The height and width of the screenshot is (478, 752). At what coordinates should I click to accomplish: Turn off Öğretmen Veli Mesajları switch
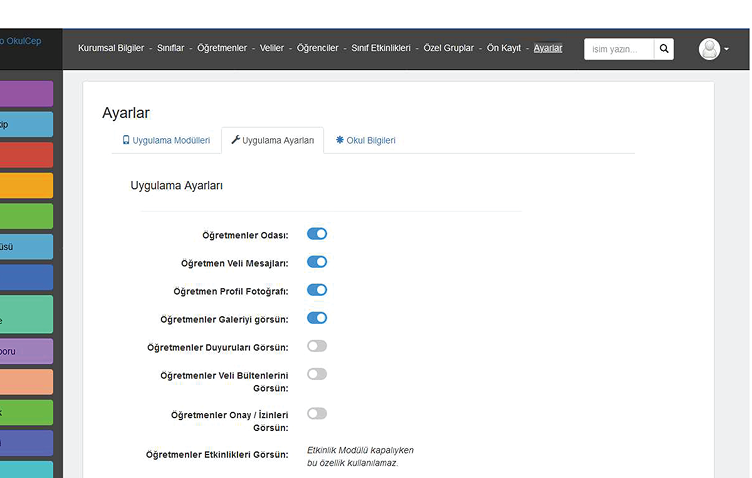[x=317, y=262]
